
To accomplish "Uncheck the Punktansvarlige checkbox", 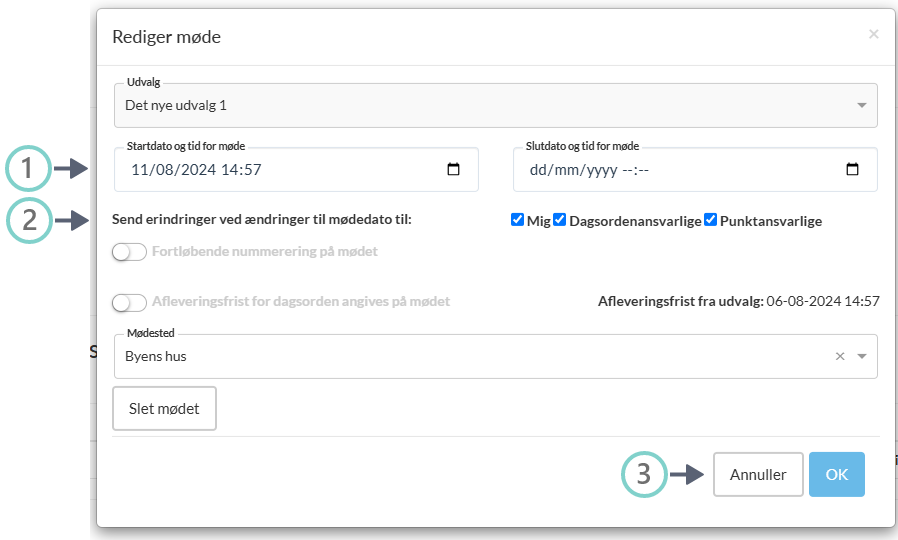I will coord(711,220).
